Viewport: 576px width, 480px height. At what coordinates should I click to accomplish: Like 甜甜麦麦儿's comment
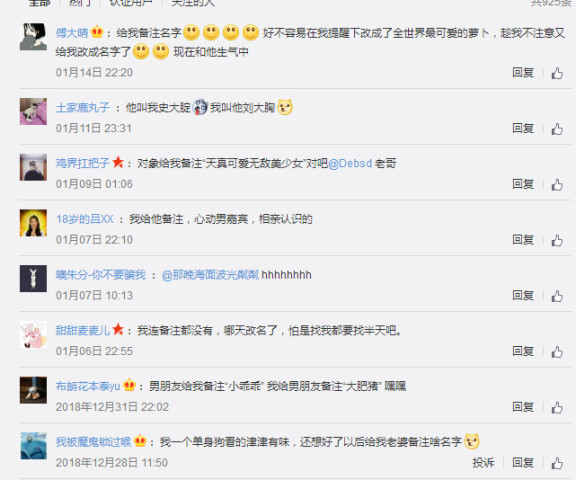point(557,352)
